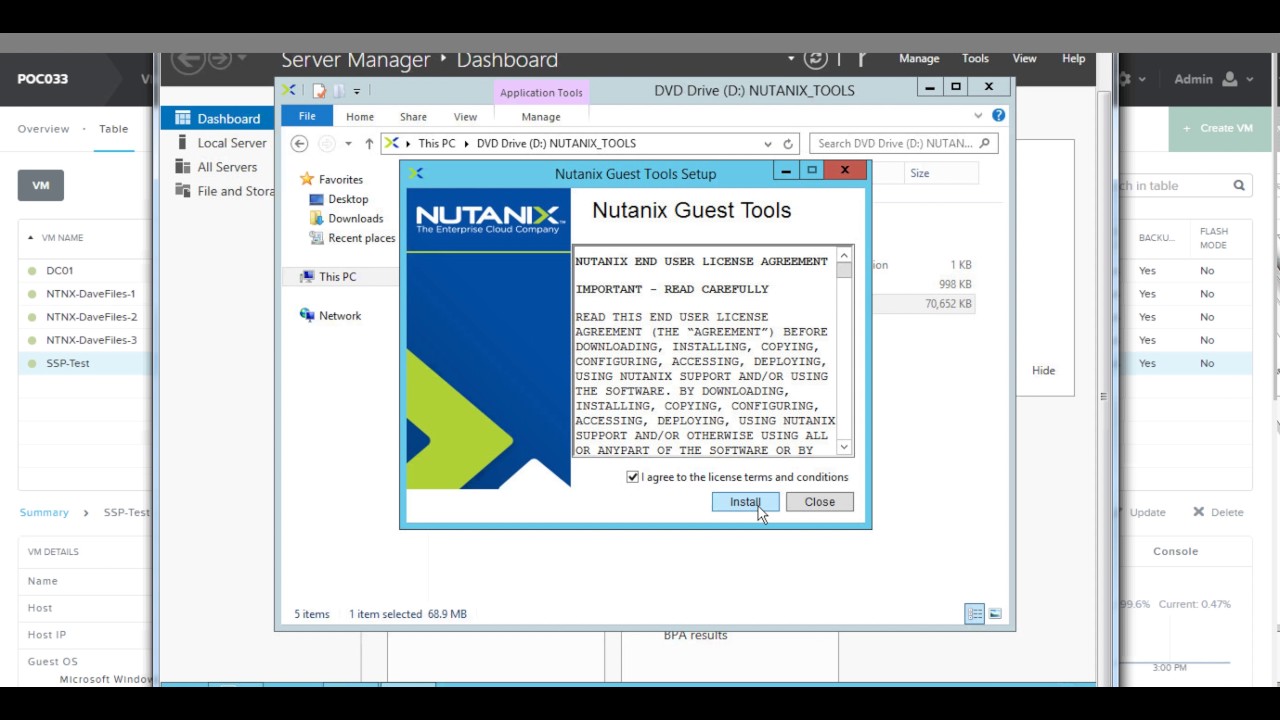1280x720 pixels.
Task: Open the Home ribbon tab in Explorer
Action: 360,117
